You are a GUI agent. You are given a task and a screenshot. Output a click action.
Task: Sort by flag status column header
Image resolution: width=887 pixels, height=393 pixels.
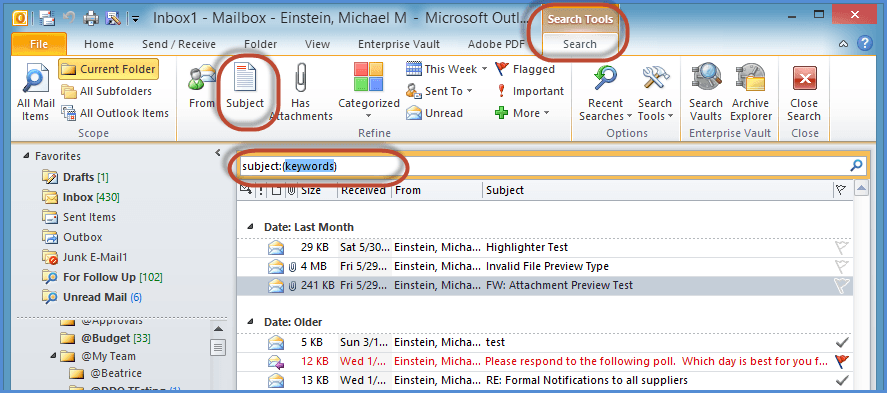point(841,191)
